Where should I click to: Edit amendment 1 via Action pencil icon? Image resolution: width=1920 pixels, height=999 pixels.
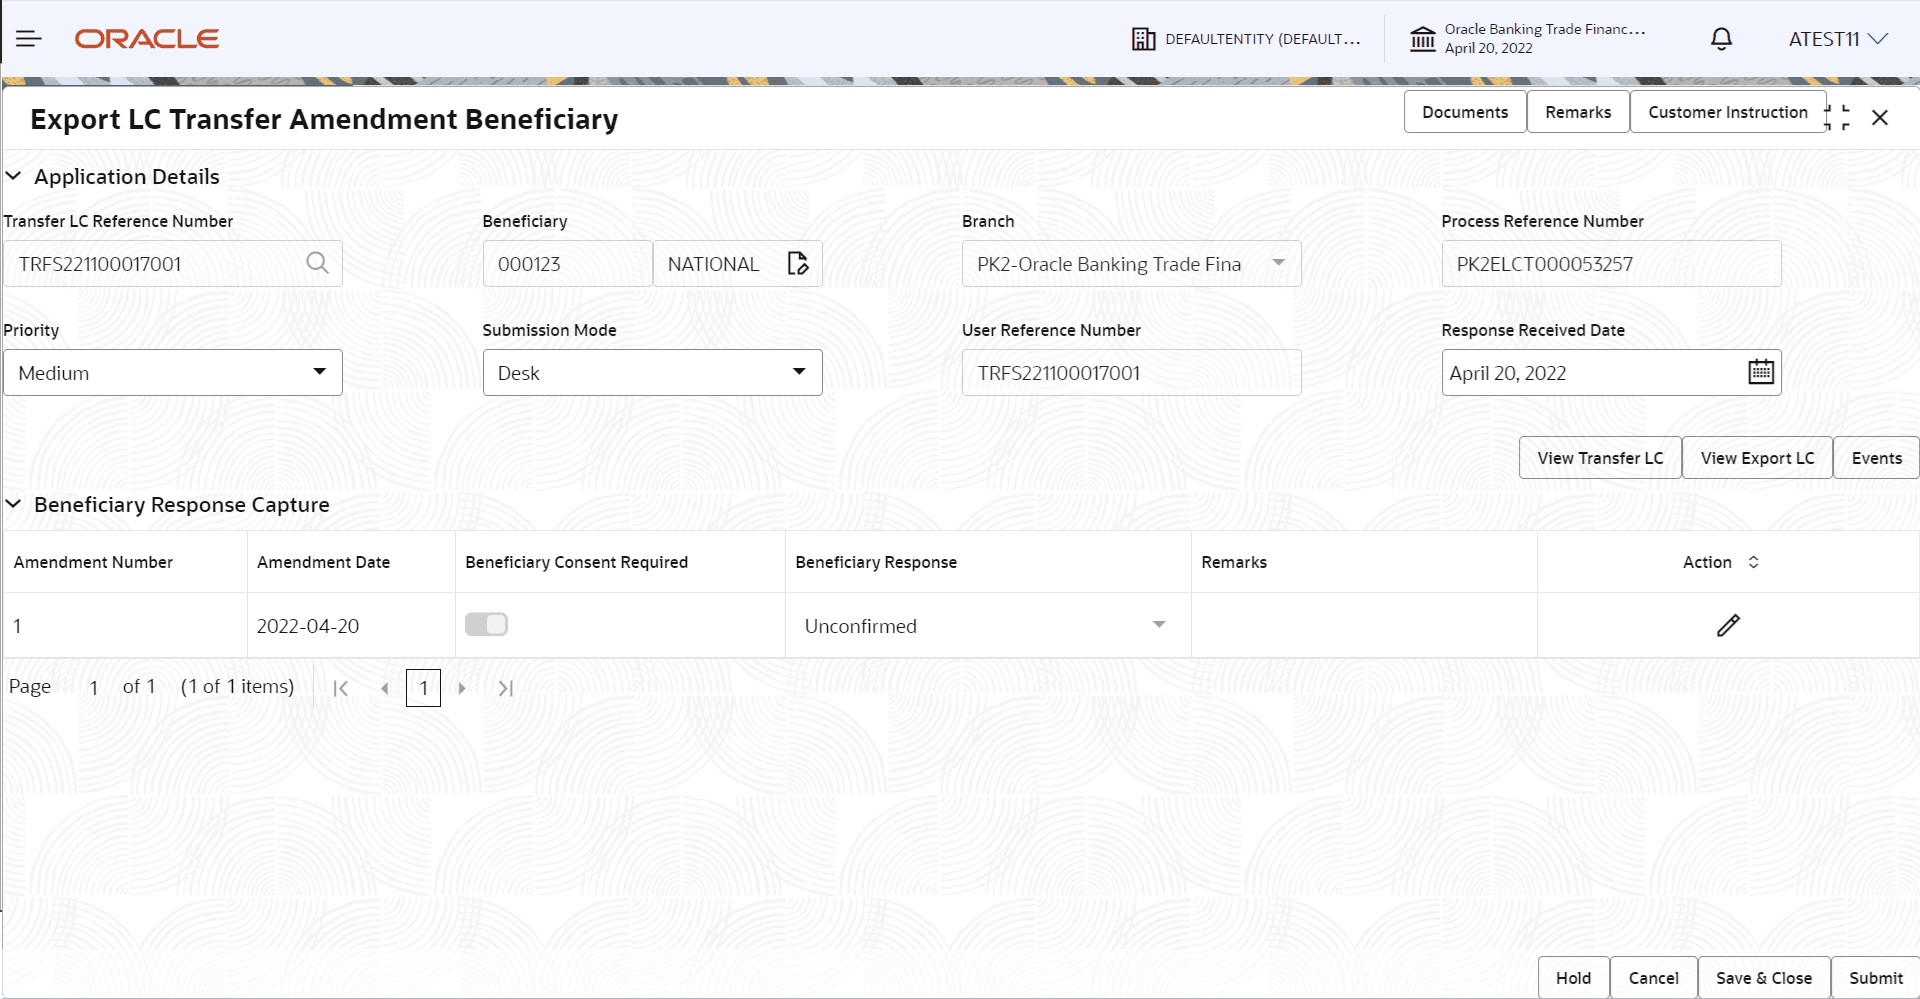[1728, 625]
